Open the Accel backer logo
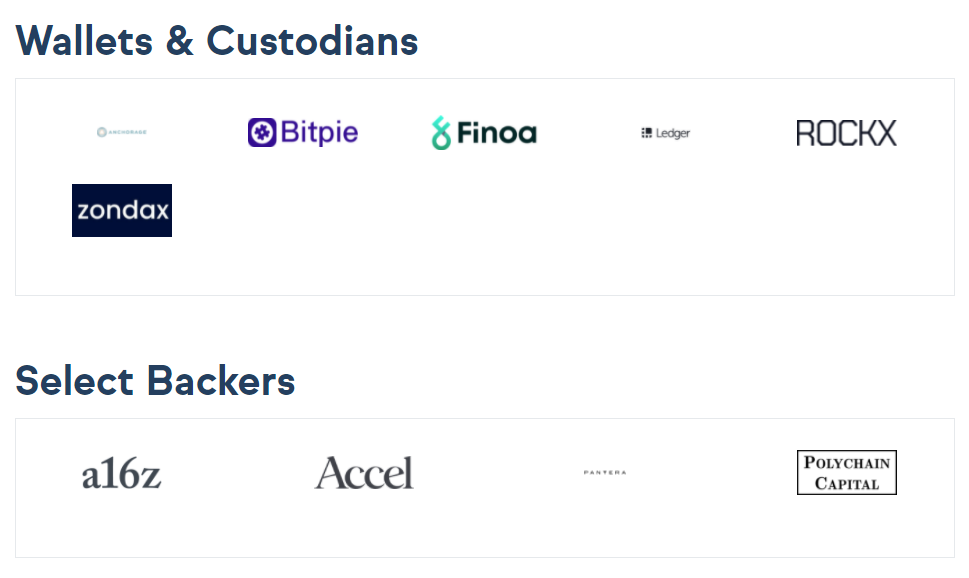This screenshot has height=578, width=969. 364,473
